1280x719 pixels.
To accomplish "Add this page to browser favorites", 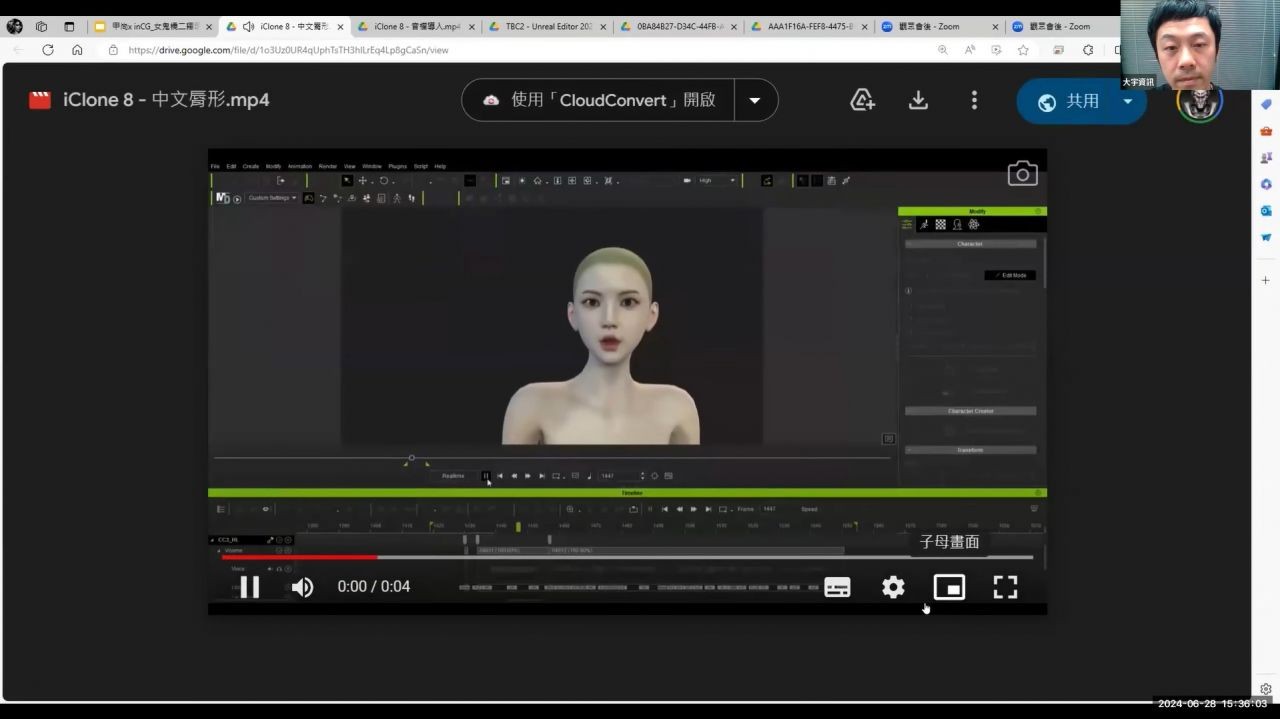I will 1023,50.
